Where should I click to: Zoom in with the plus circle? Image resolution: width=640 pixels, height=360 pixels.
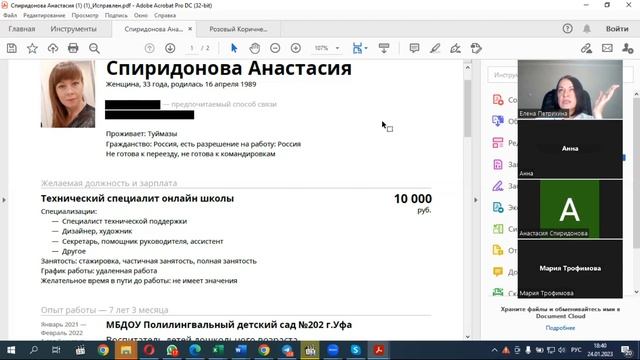296,48
